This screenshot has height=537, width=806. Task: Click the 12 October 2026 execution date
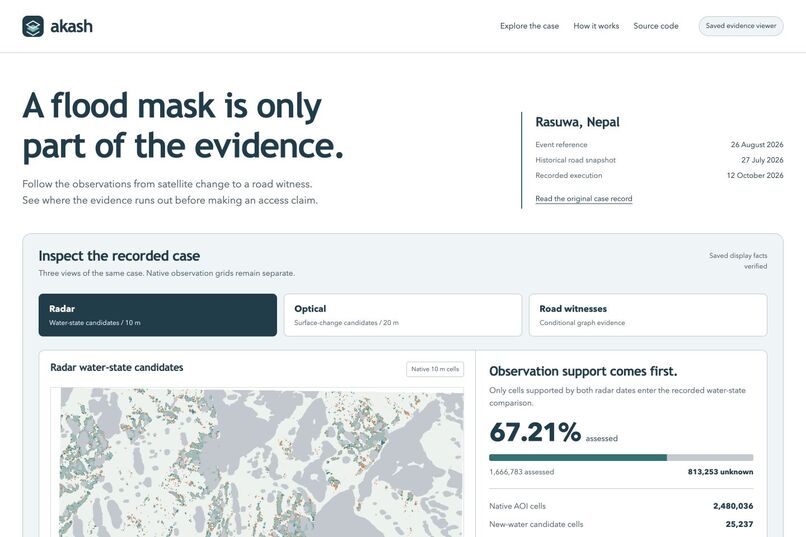tap(755, 175)
